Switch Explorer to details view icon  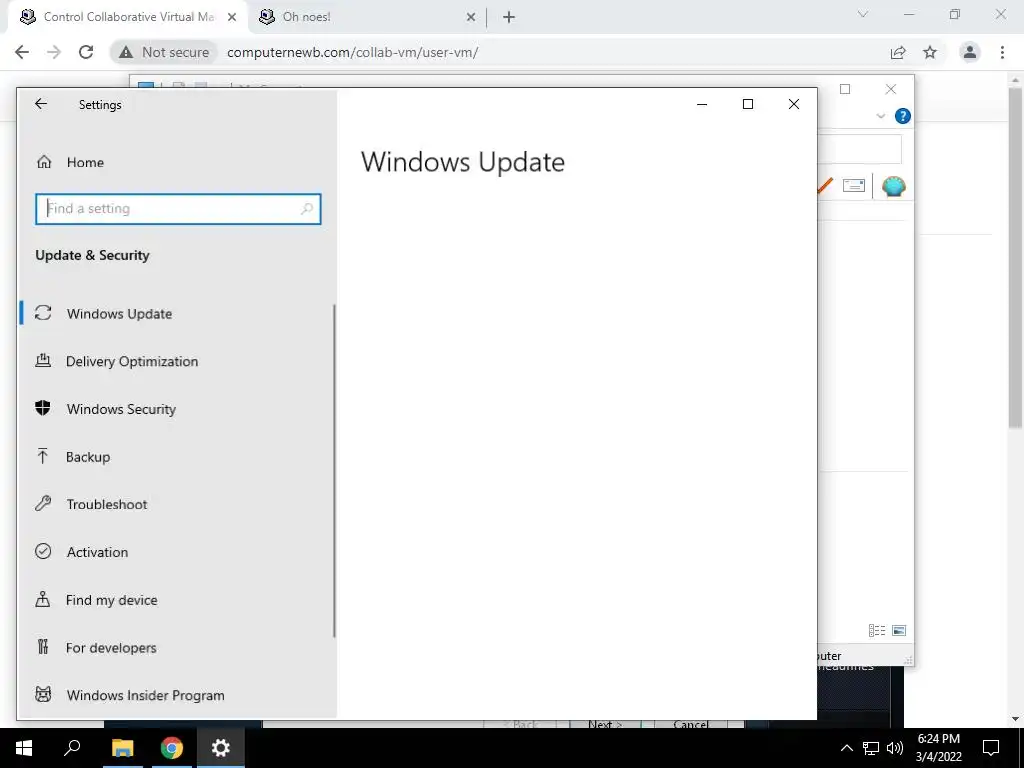coord(876,630)
